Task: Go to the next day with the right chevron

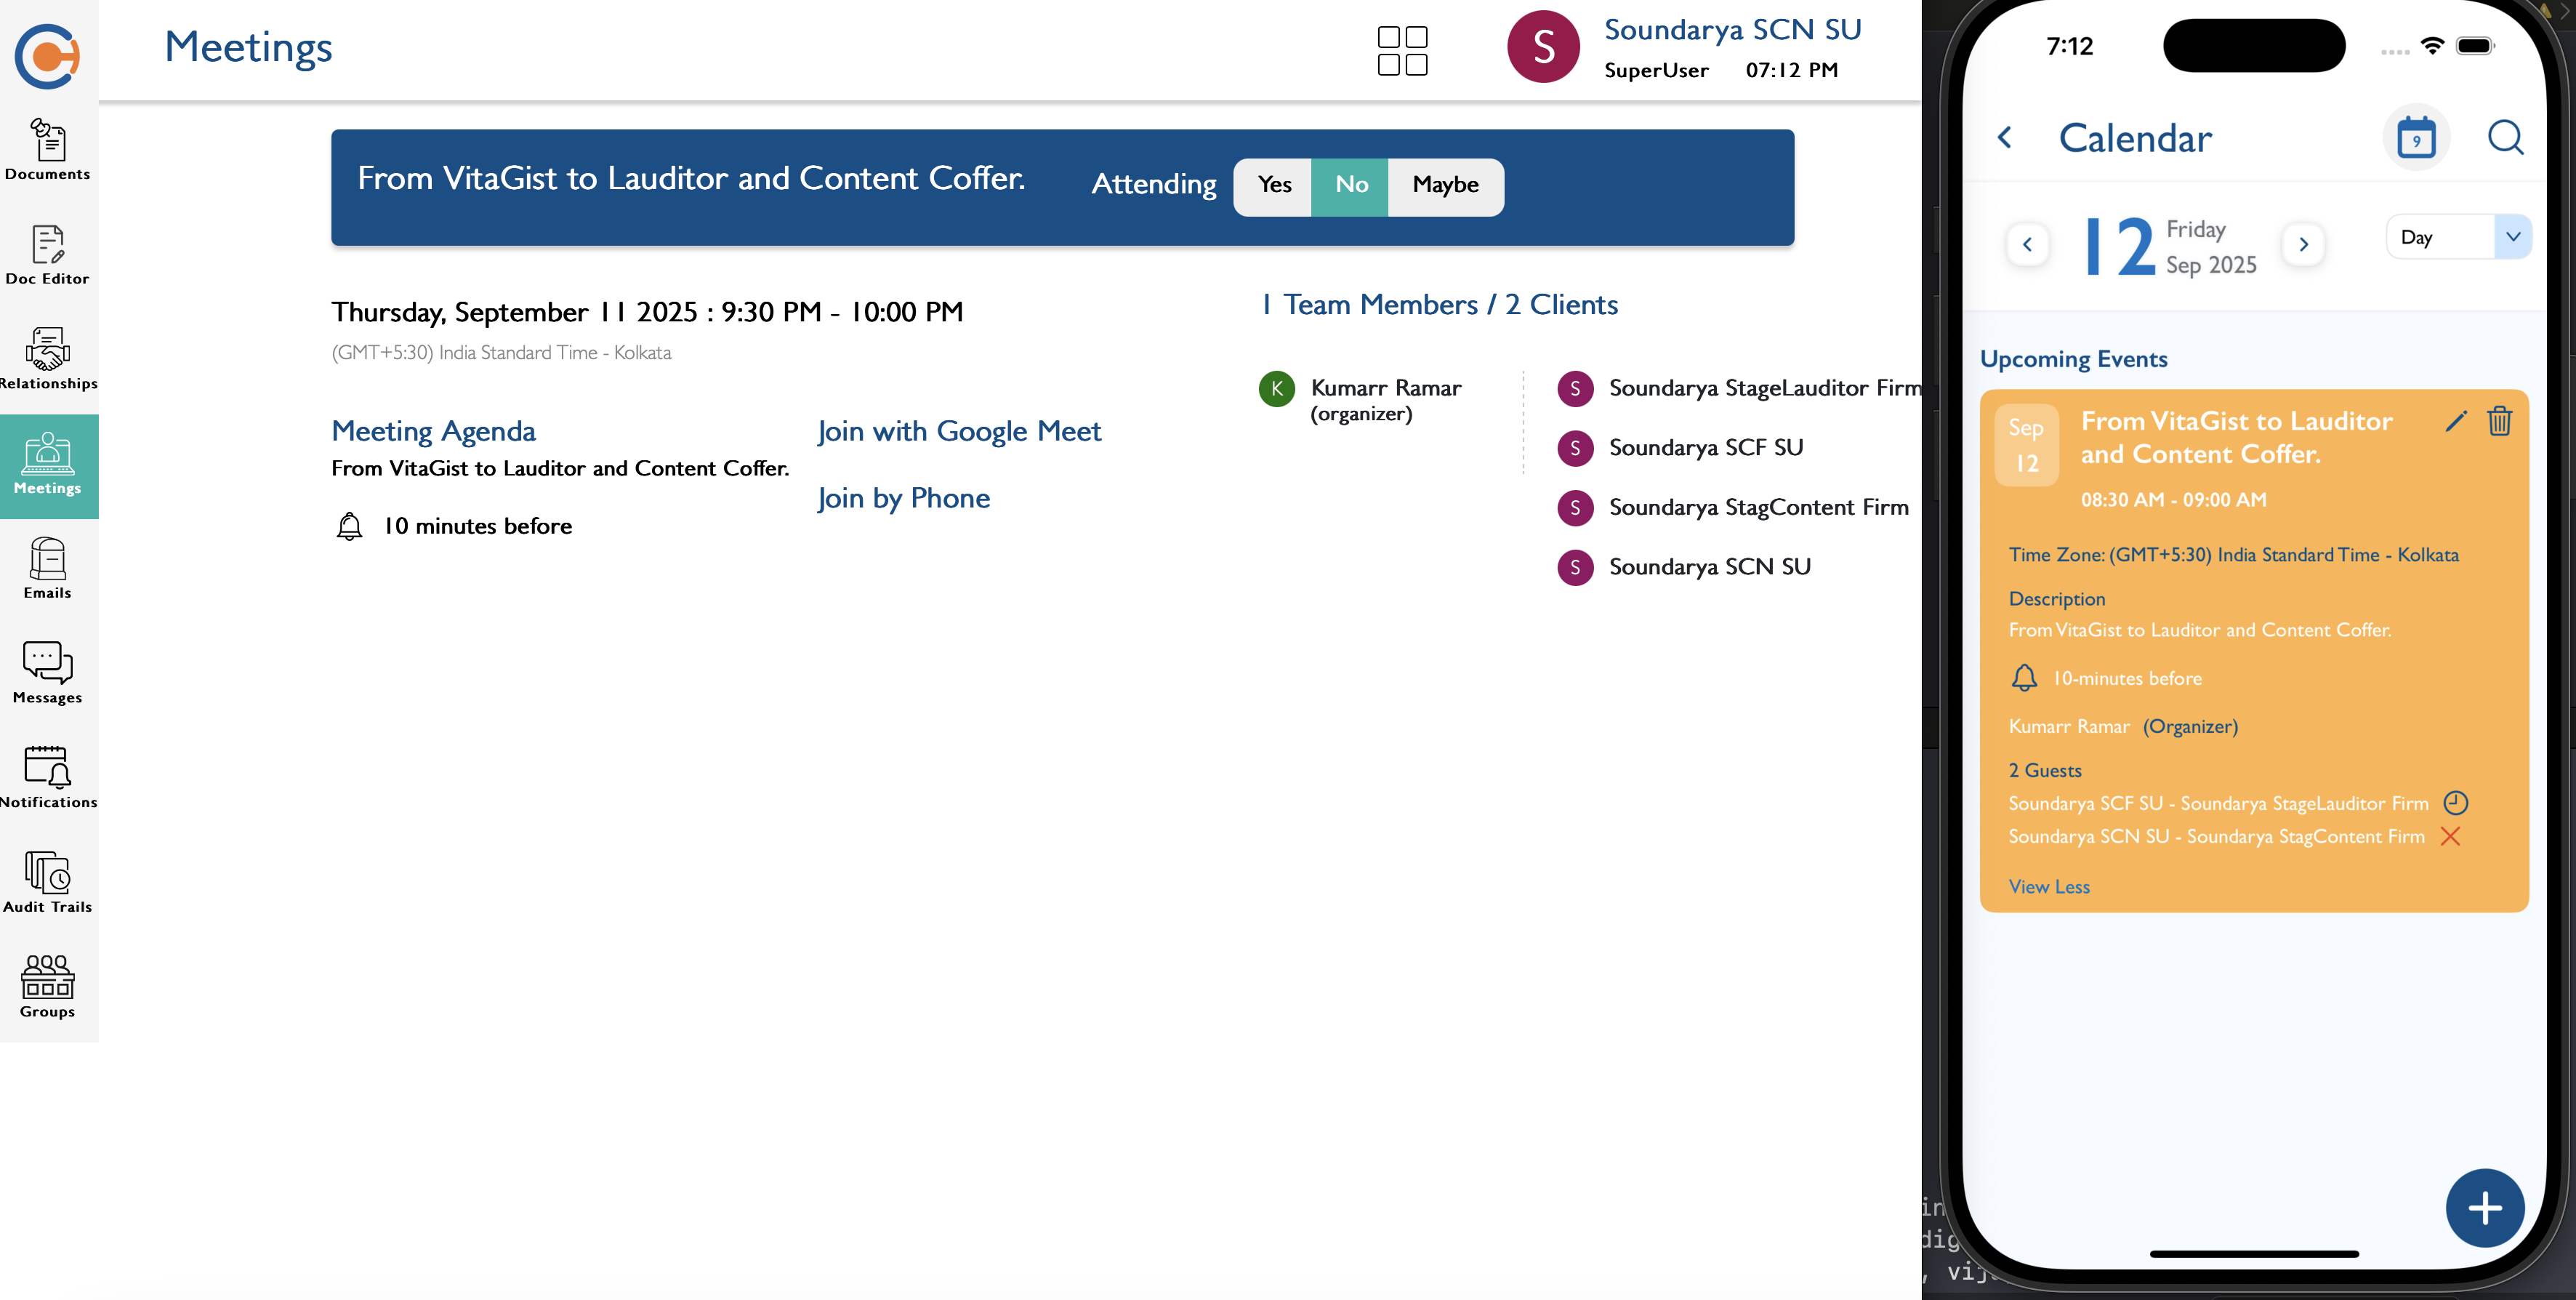Action: pyautogui.click(x=2303, y=244)
